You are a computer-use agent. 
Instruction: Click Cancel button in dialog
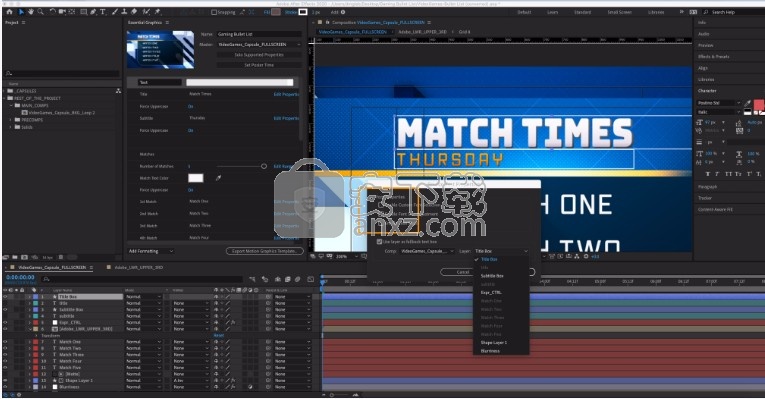click(x=463, y=272)
